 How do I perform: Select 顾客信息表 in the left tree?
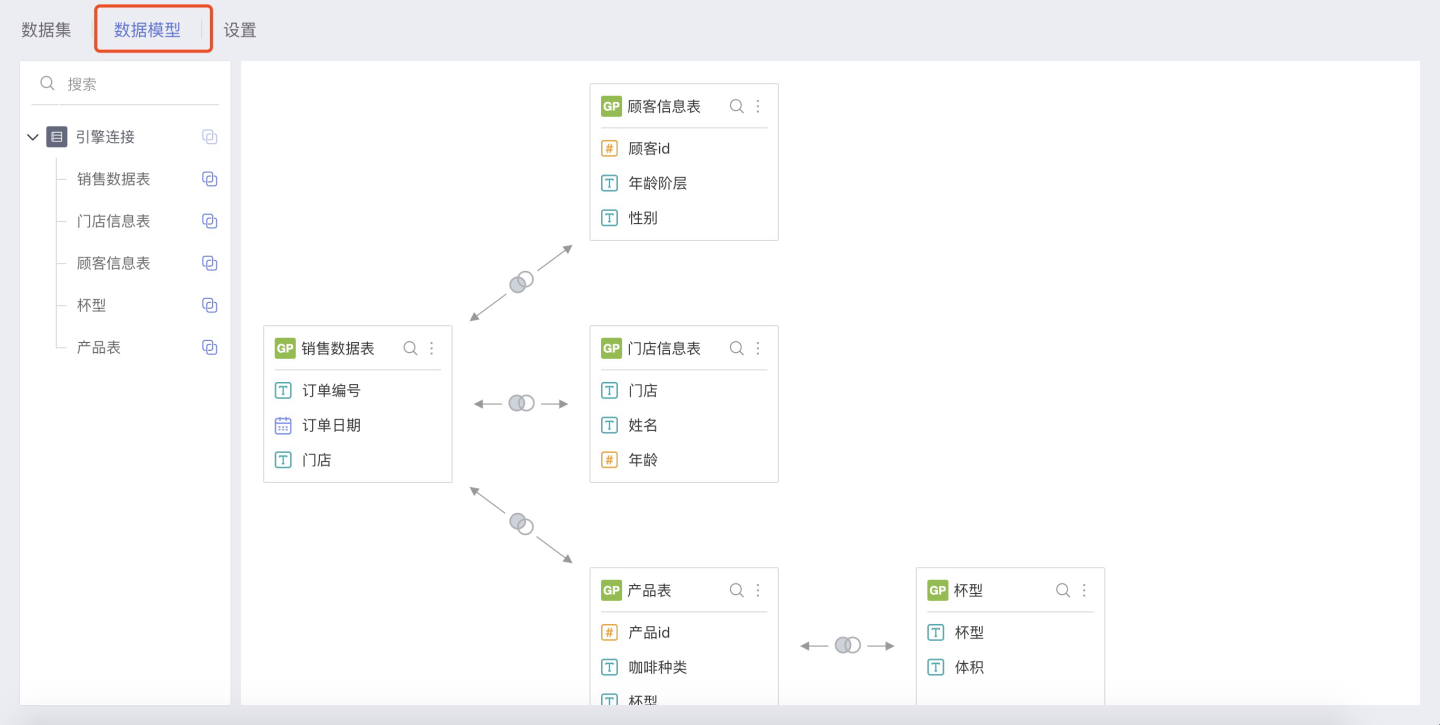114,263
